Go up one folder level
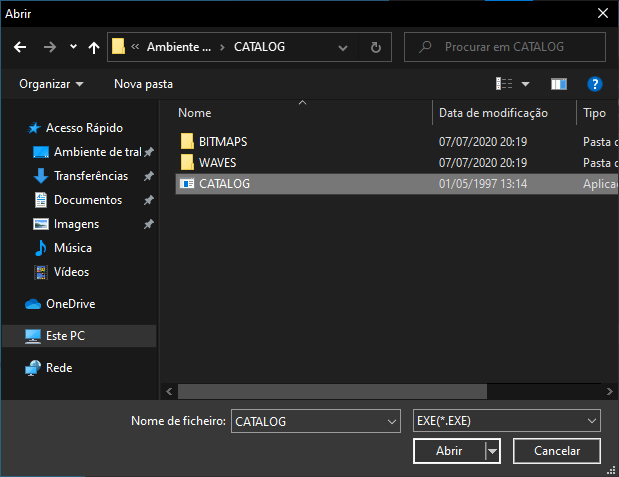Screen dimensions: 619x477 (94, 47)
